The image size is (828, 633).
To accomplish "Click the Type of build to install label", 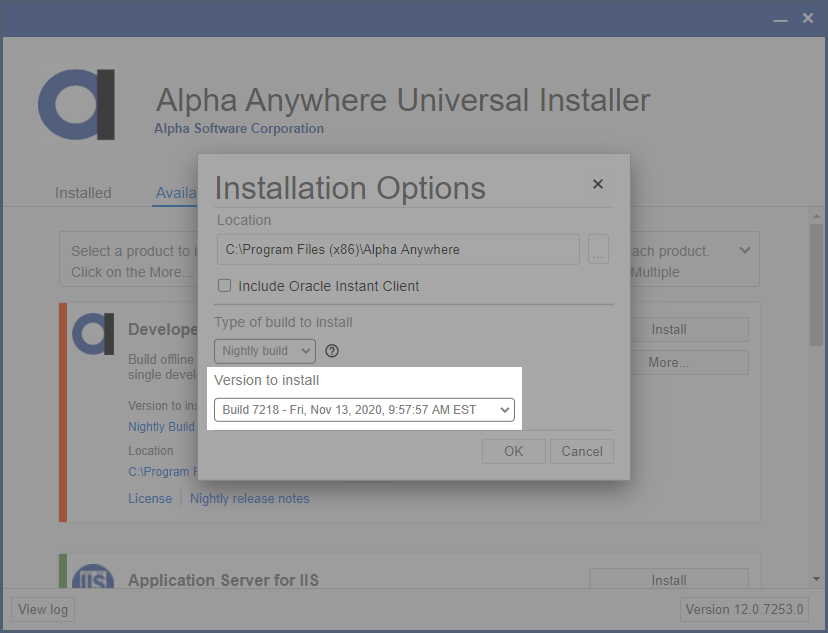I will point(284,322).
